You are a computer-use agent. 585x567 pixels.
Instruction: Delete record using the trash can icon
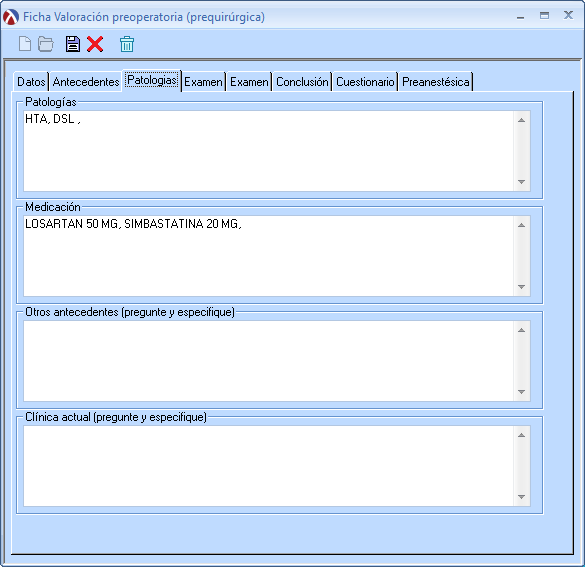[x=127, y=44]
